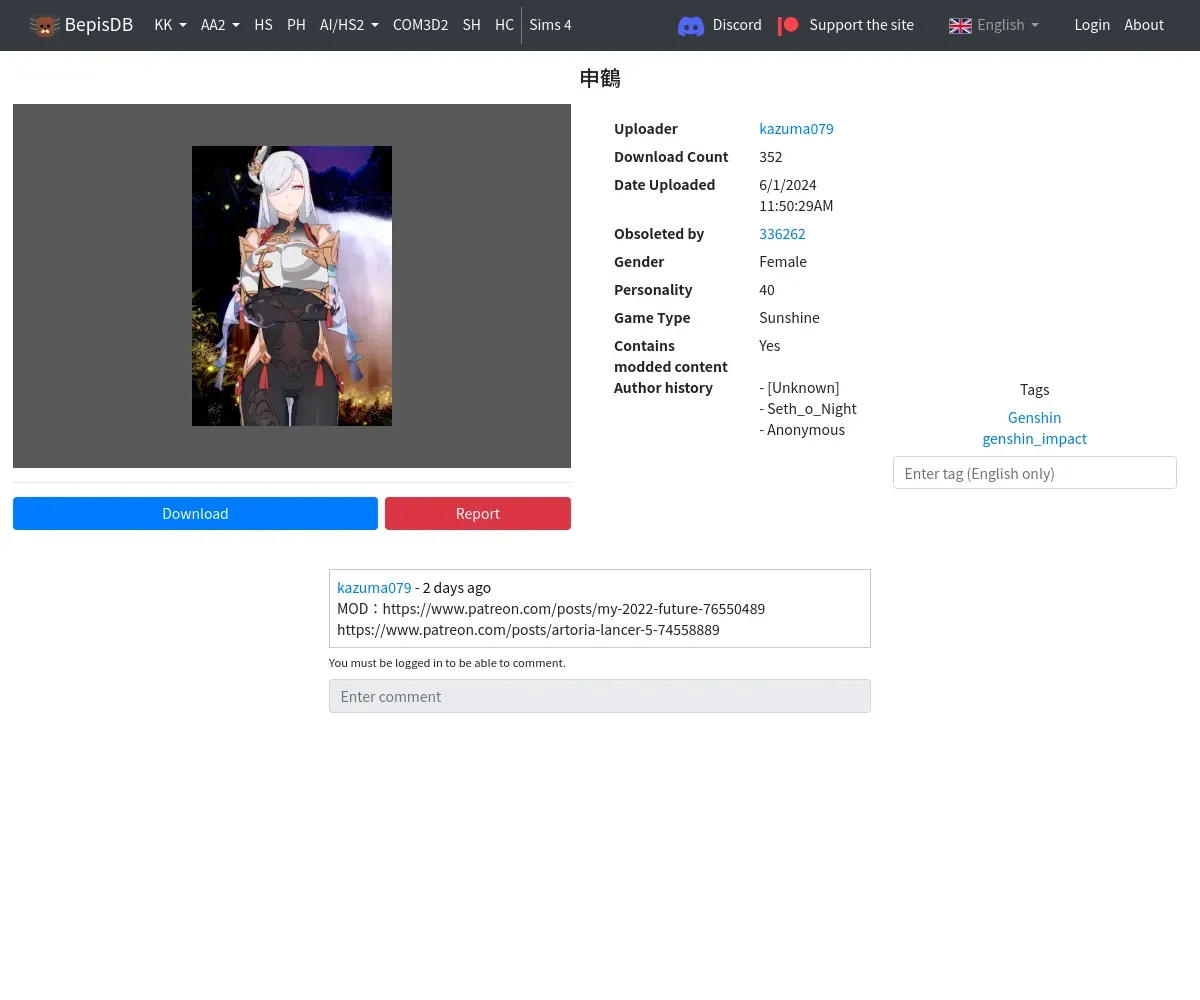This screenshot has height=1000, width=1200.
Task: Click the [Unknown] author history entry
Action: pos(803,388)
